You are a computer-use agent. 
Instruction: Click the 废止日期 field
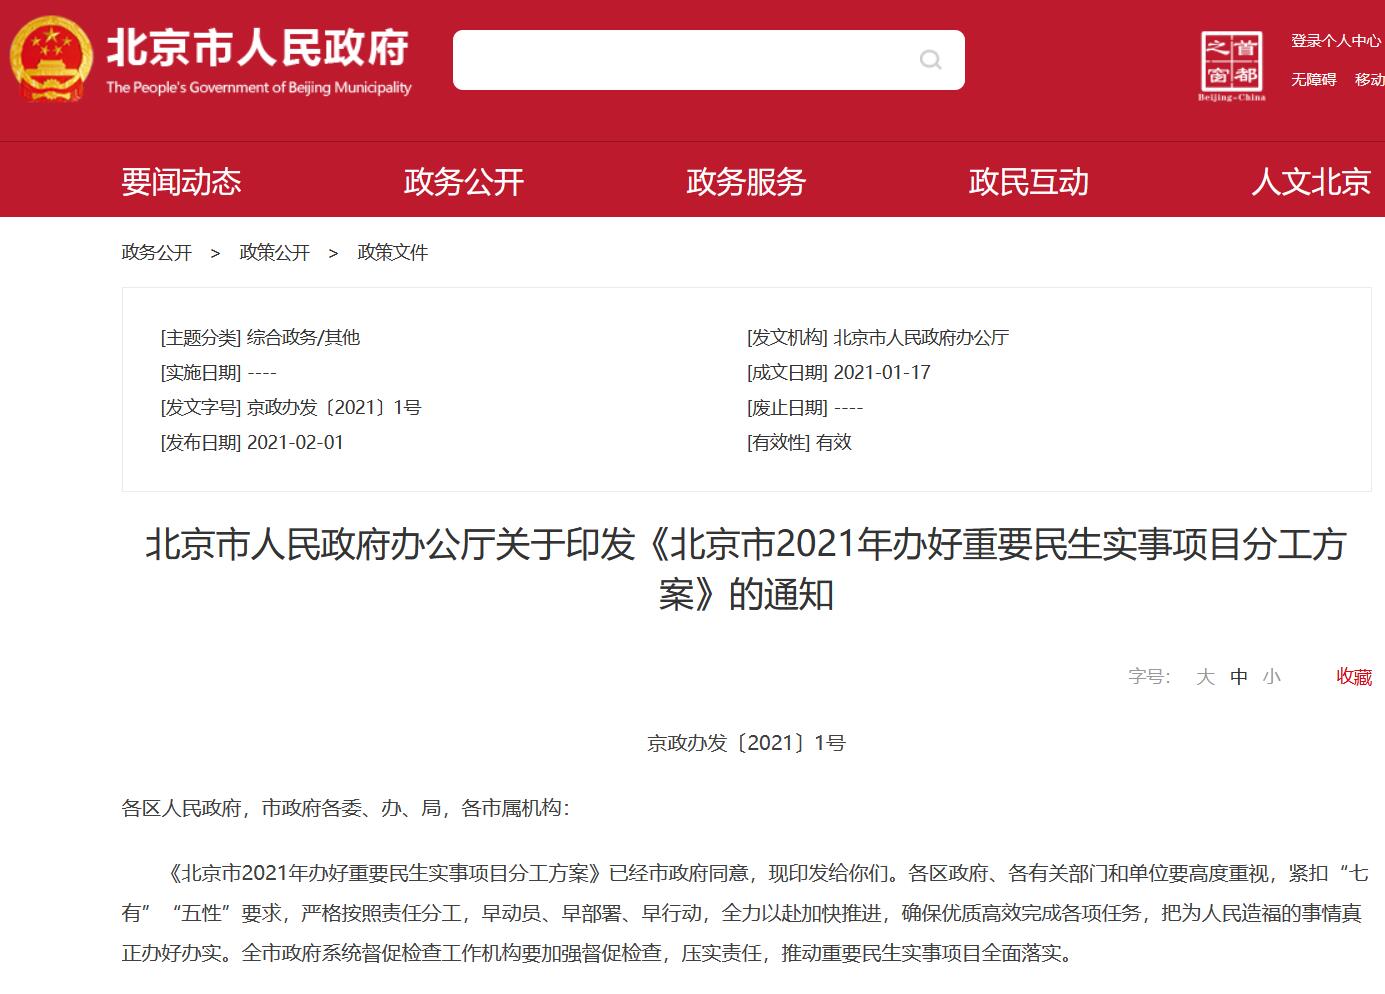805,408
